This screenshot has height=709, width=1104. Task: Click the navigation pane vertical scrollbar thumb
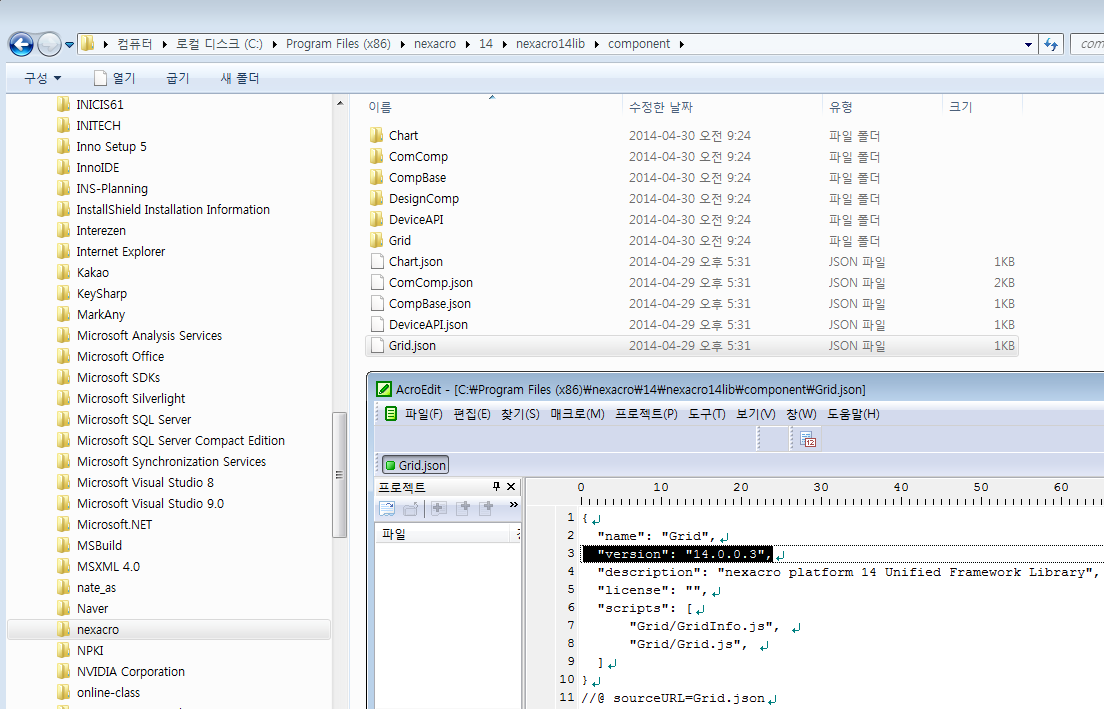[339, 475]
